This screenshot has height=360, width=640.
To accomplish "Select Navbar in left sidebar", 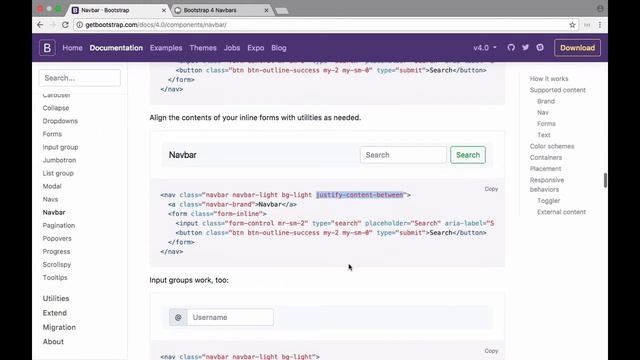I will [x=54, y=213].
